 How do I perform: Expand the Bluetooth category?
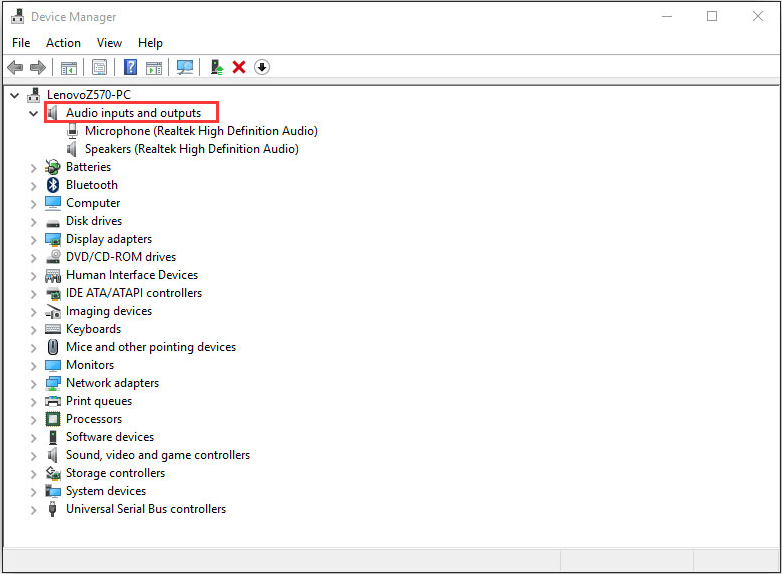click(x=34, y=185)
